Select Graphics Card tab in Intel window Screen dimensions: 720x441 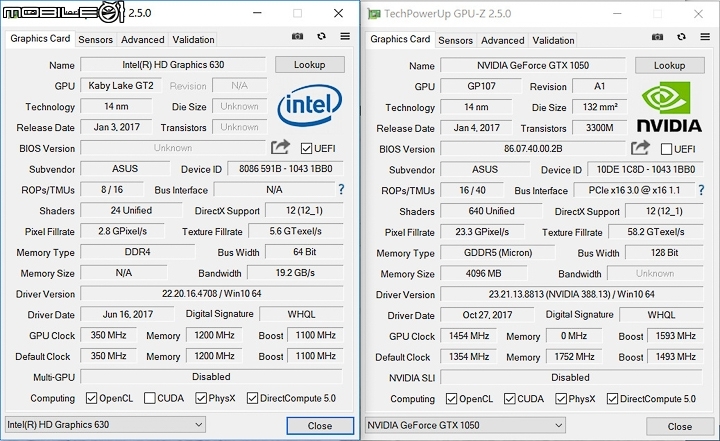coord(40,39)
